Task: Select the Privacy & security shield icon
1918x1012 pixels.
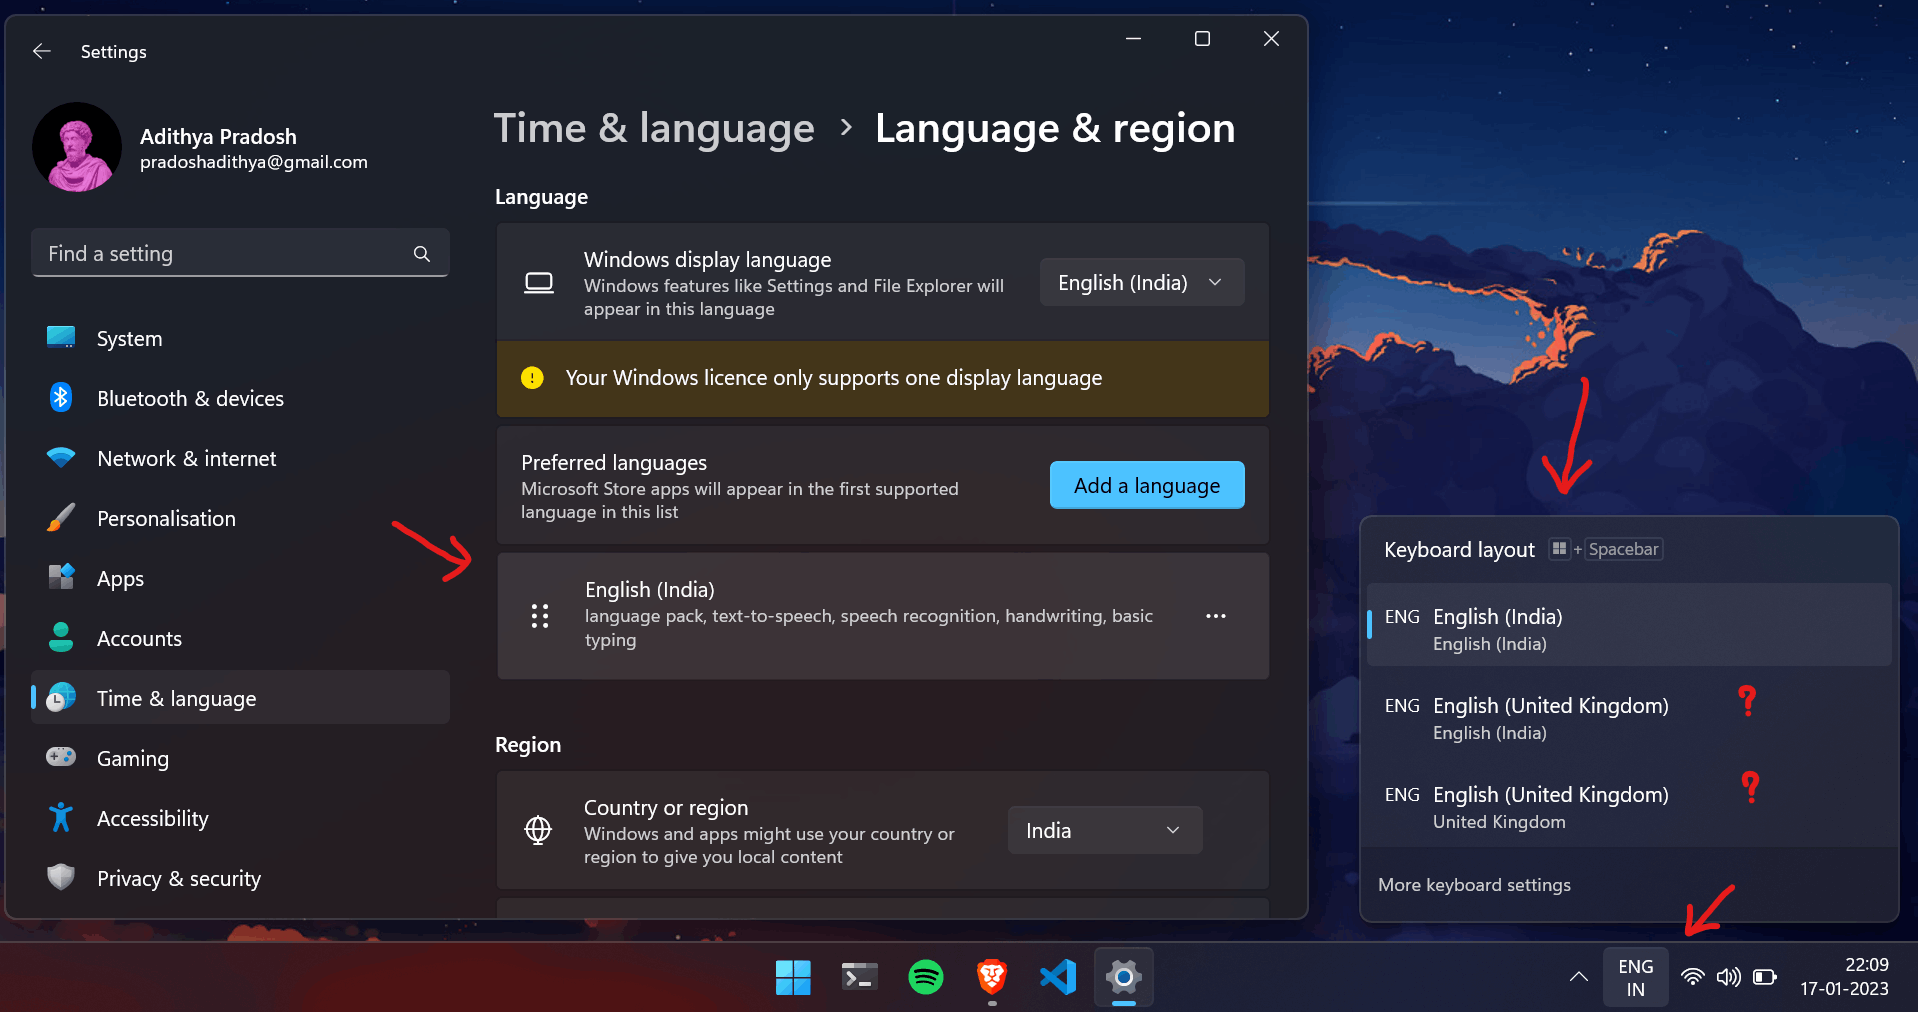Action: (61, 877)
